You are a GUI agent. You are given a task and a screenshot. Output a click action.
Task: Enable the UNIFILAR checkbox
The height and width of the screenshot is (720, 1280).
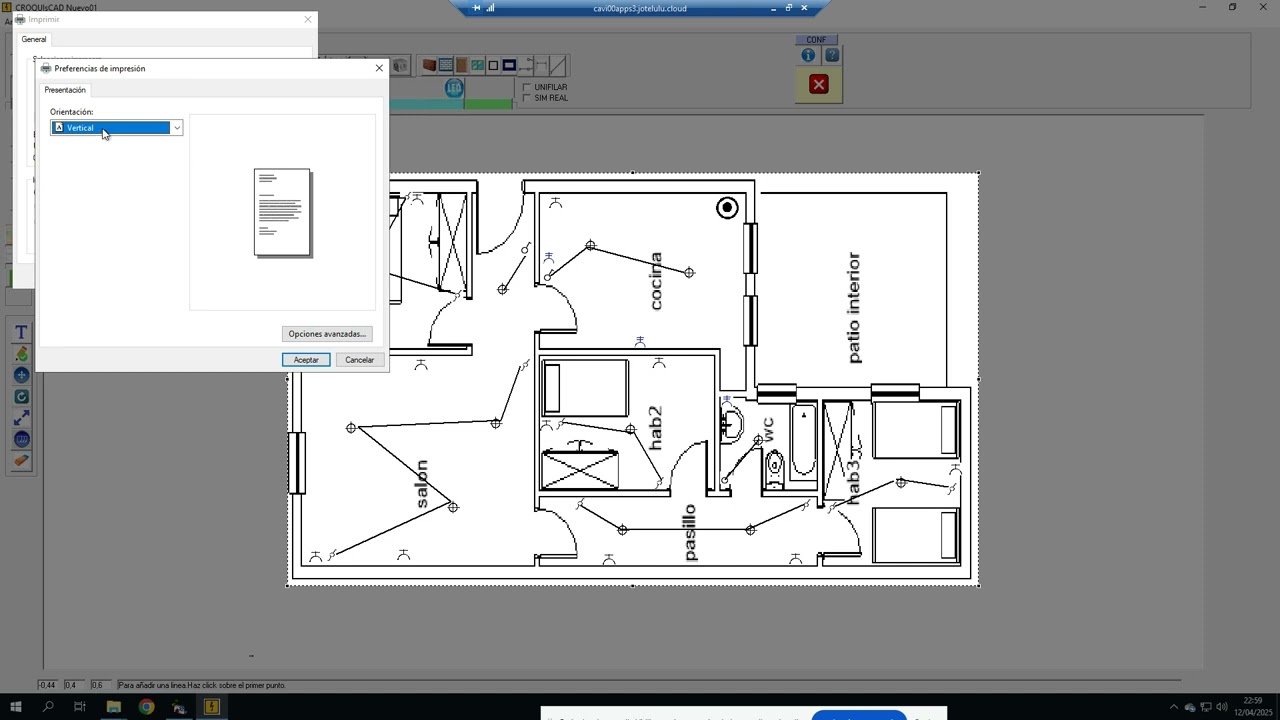(x=527, y=87)
